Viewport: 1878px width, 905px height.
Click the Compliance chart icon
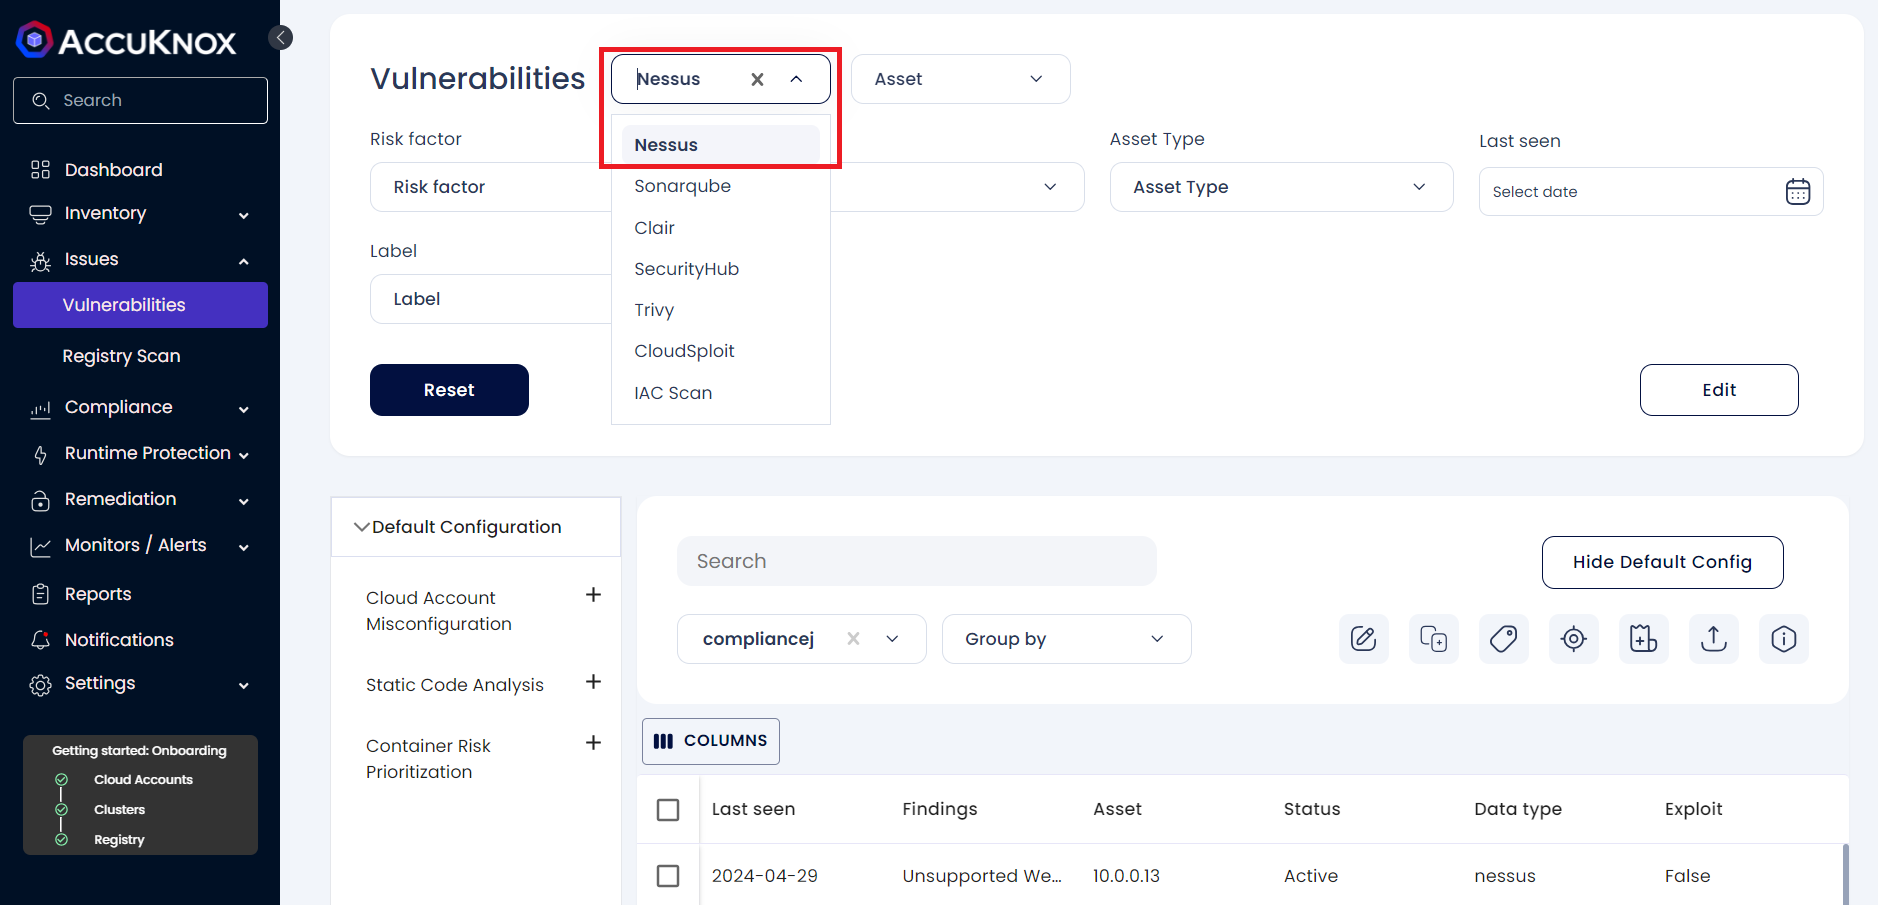click(x=40, y=408)
